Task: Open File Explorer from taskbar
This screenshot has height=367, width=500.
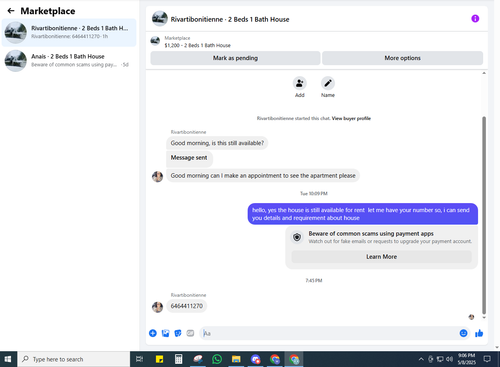Action: (236, 359)
